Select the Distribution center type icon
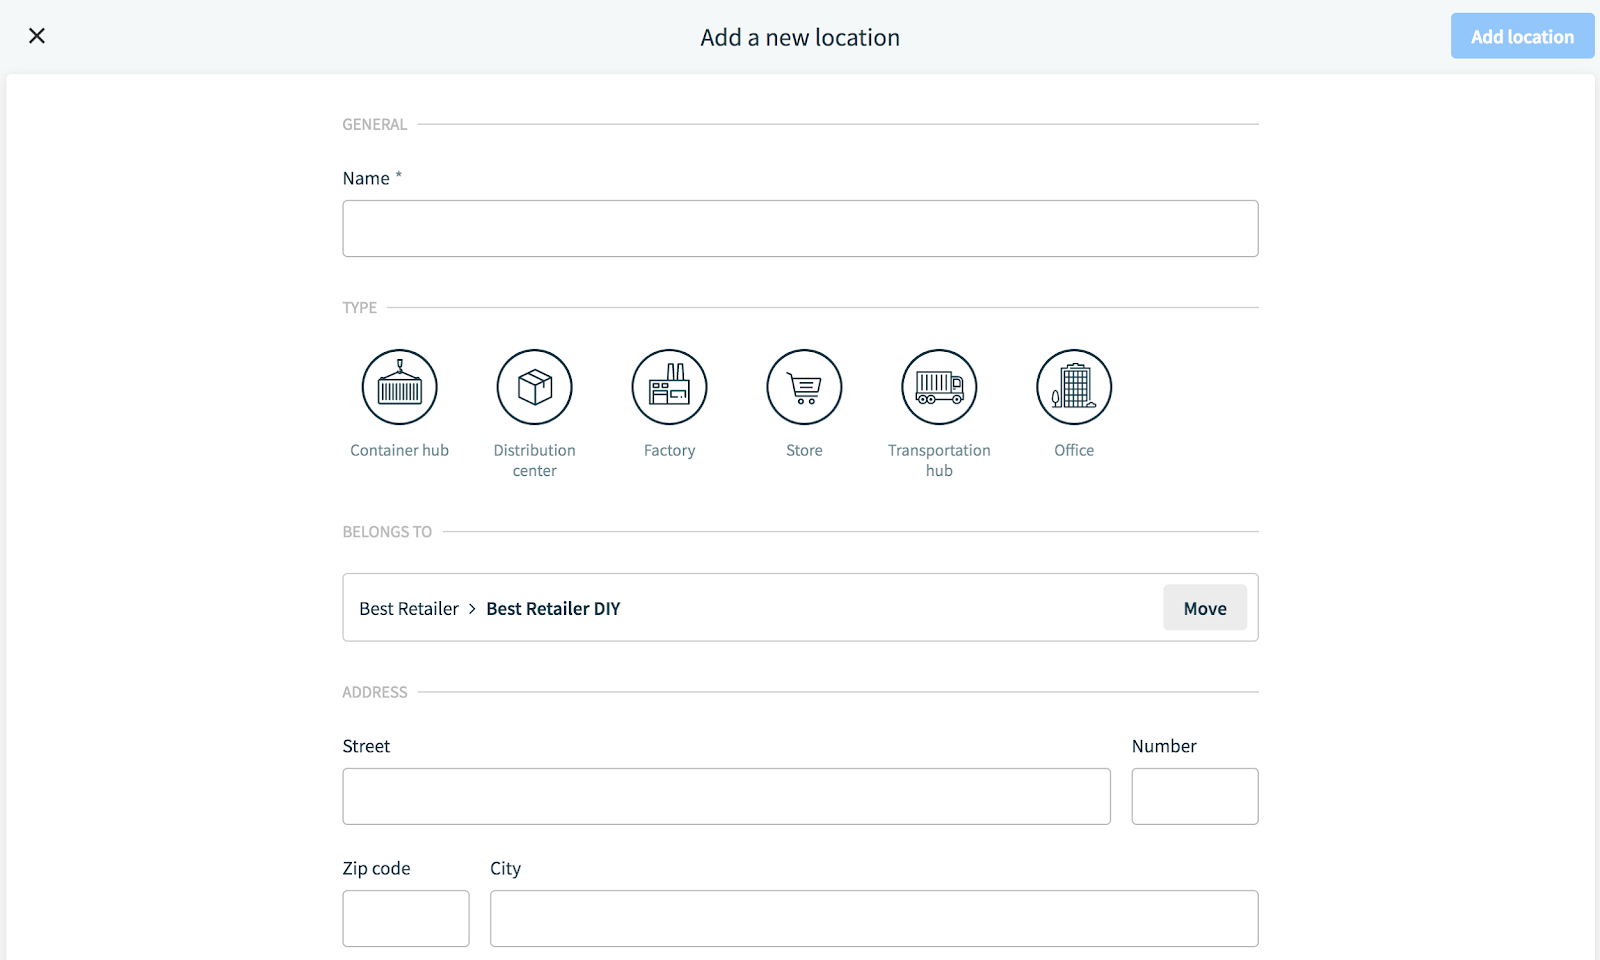Image resolution: width=1600 pixels, height=960 pixels. pyautogui.click(x=534, y=387)
